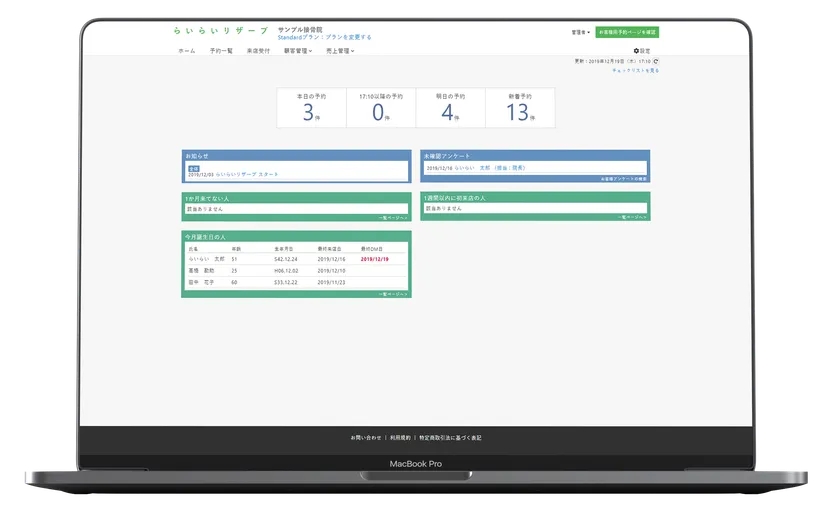
Task: Expand the 顧客管理 menu
Action: coord(298,51)
